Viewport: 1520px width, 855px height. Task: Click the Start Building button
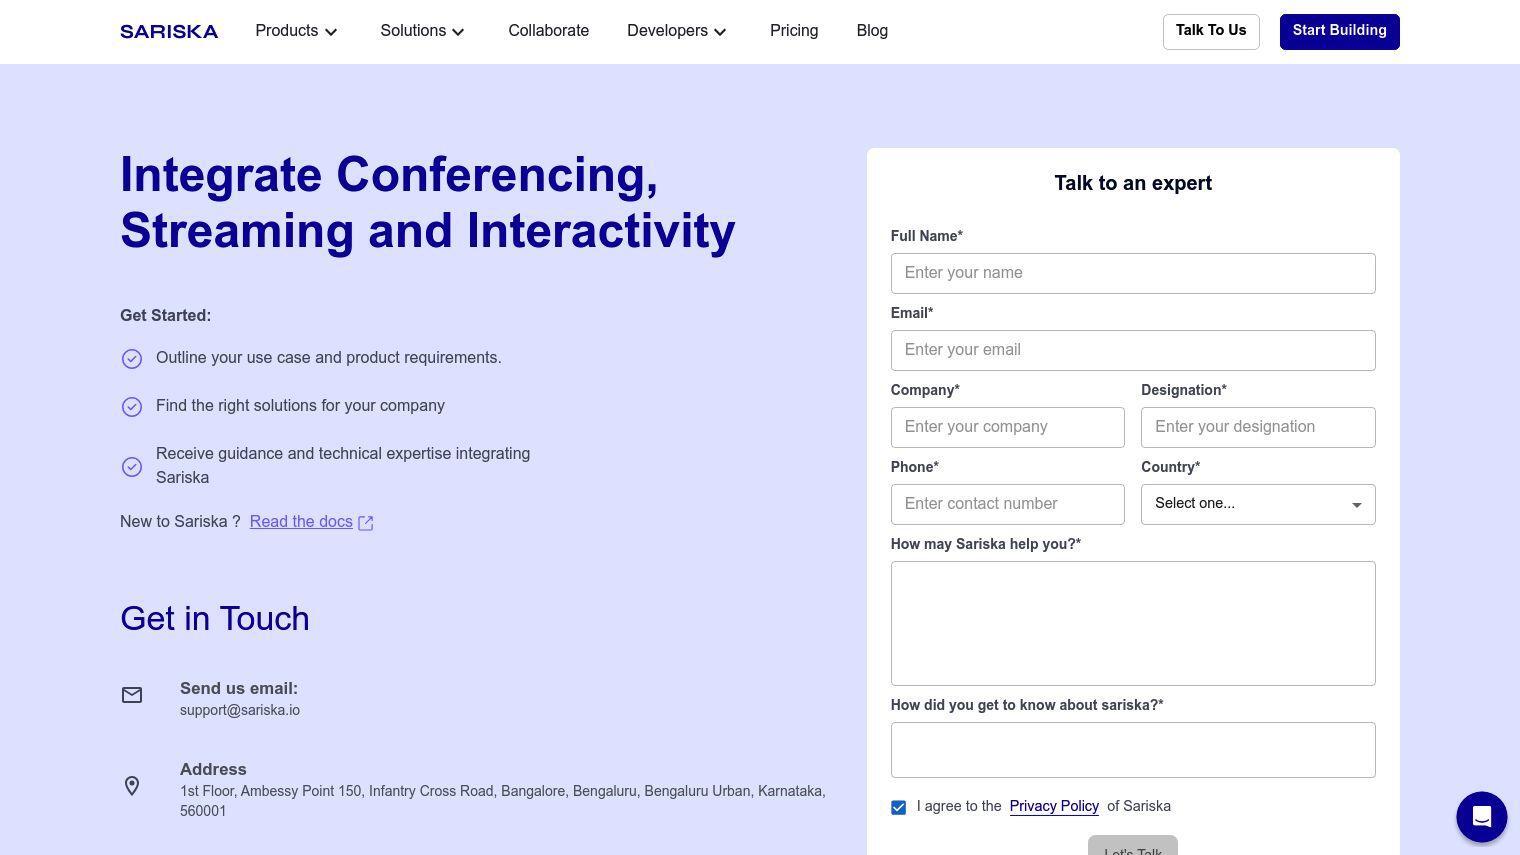tap(1339, 31)
